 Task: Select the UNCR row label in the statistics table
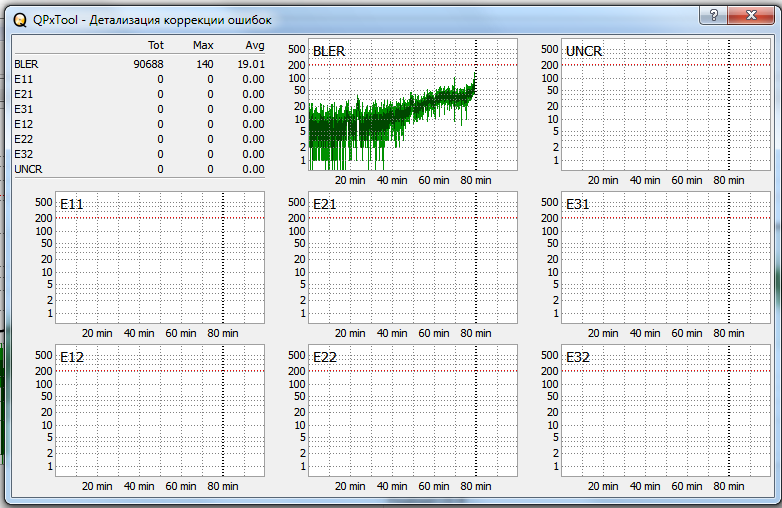pos(28,169)
